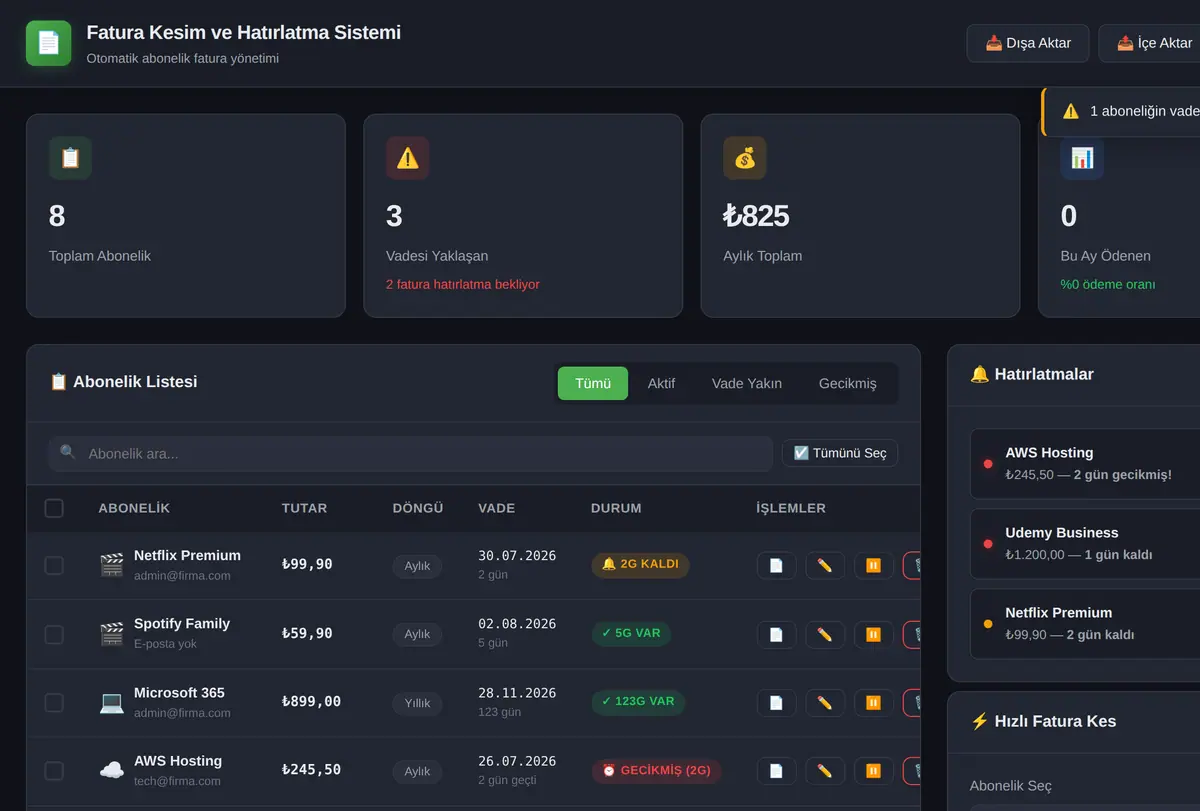
Task: Toggle the header select-all checkbox
Action: tap(54, 508)
